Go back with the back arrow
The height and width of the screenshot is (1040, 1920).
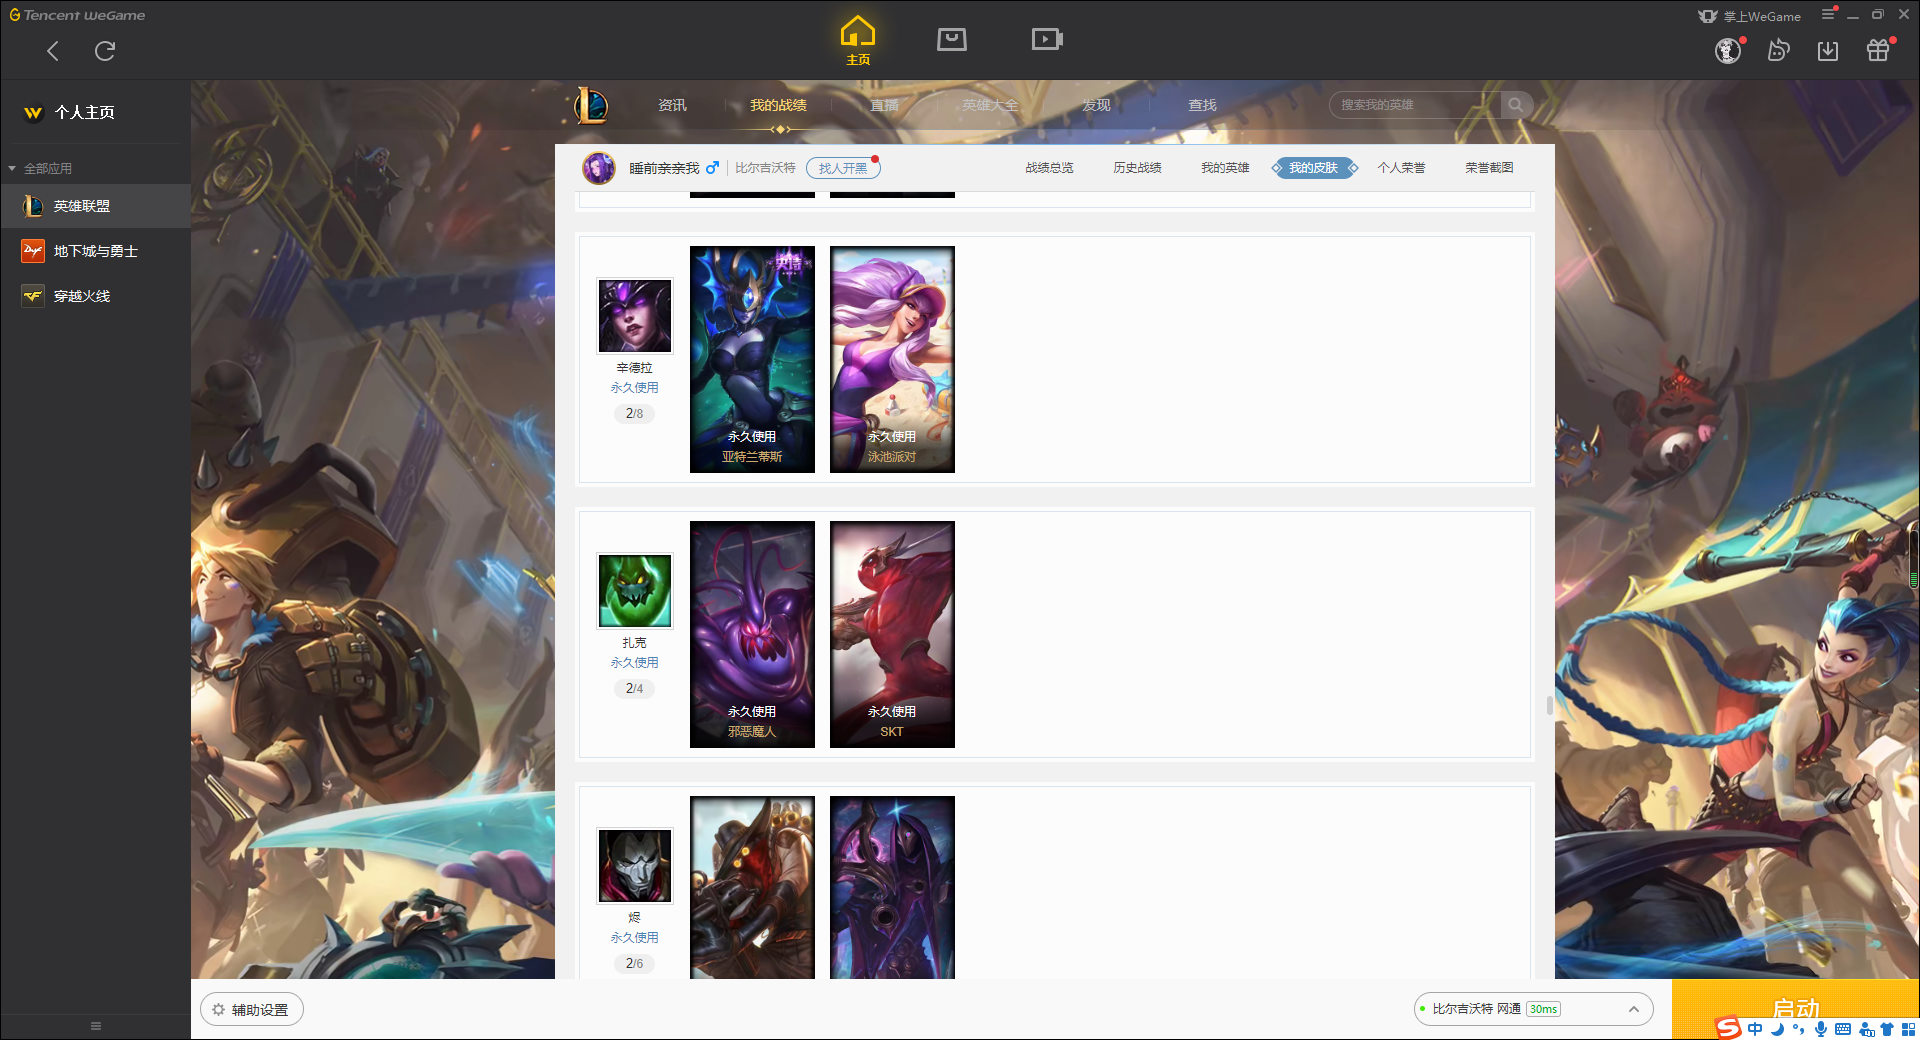click(53, 51)
